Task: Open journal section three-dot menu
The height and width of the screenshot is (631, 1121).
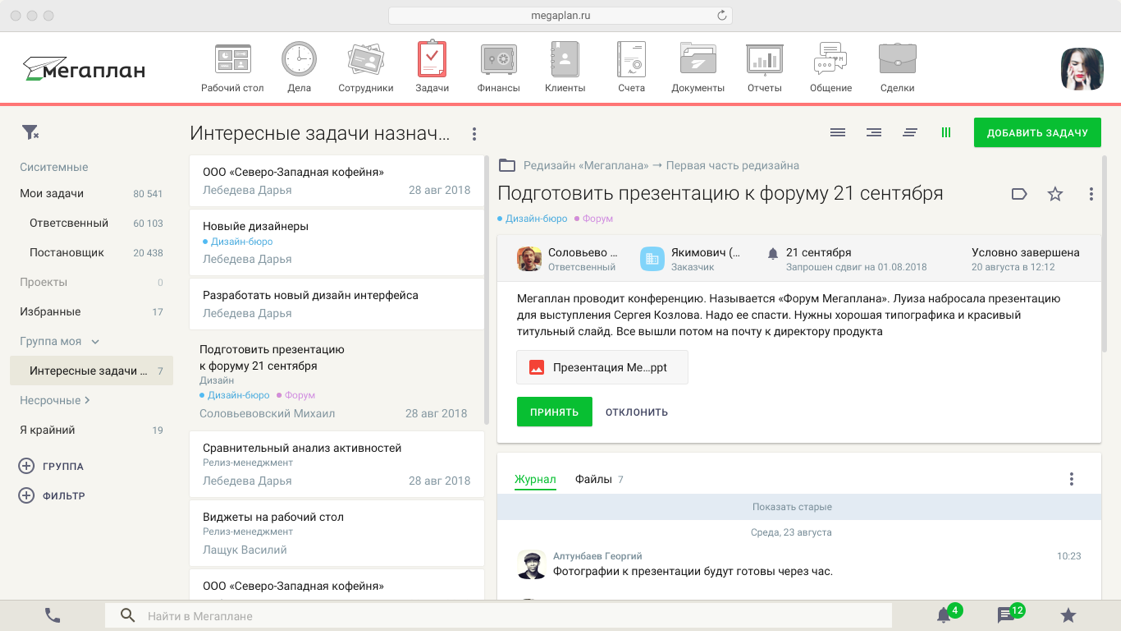Action: tap(1071, 479)
